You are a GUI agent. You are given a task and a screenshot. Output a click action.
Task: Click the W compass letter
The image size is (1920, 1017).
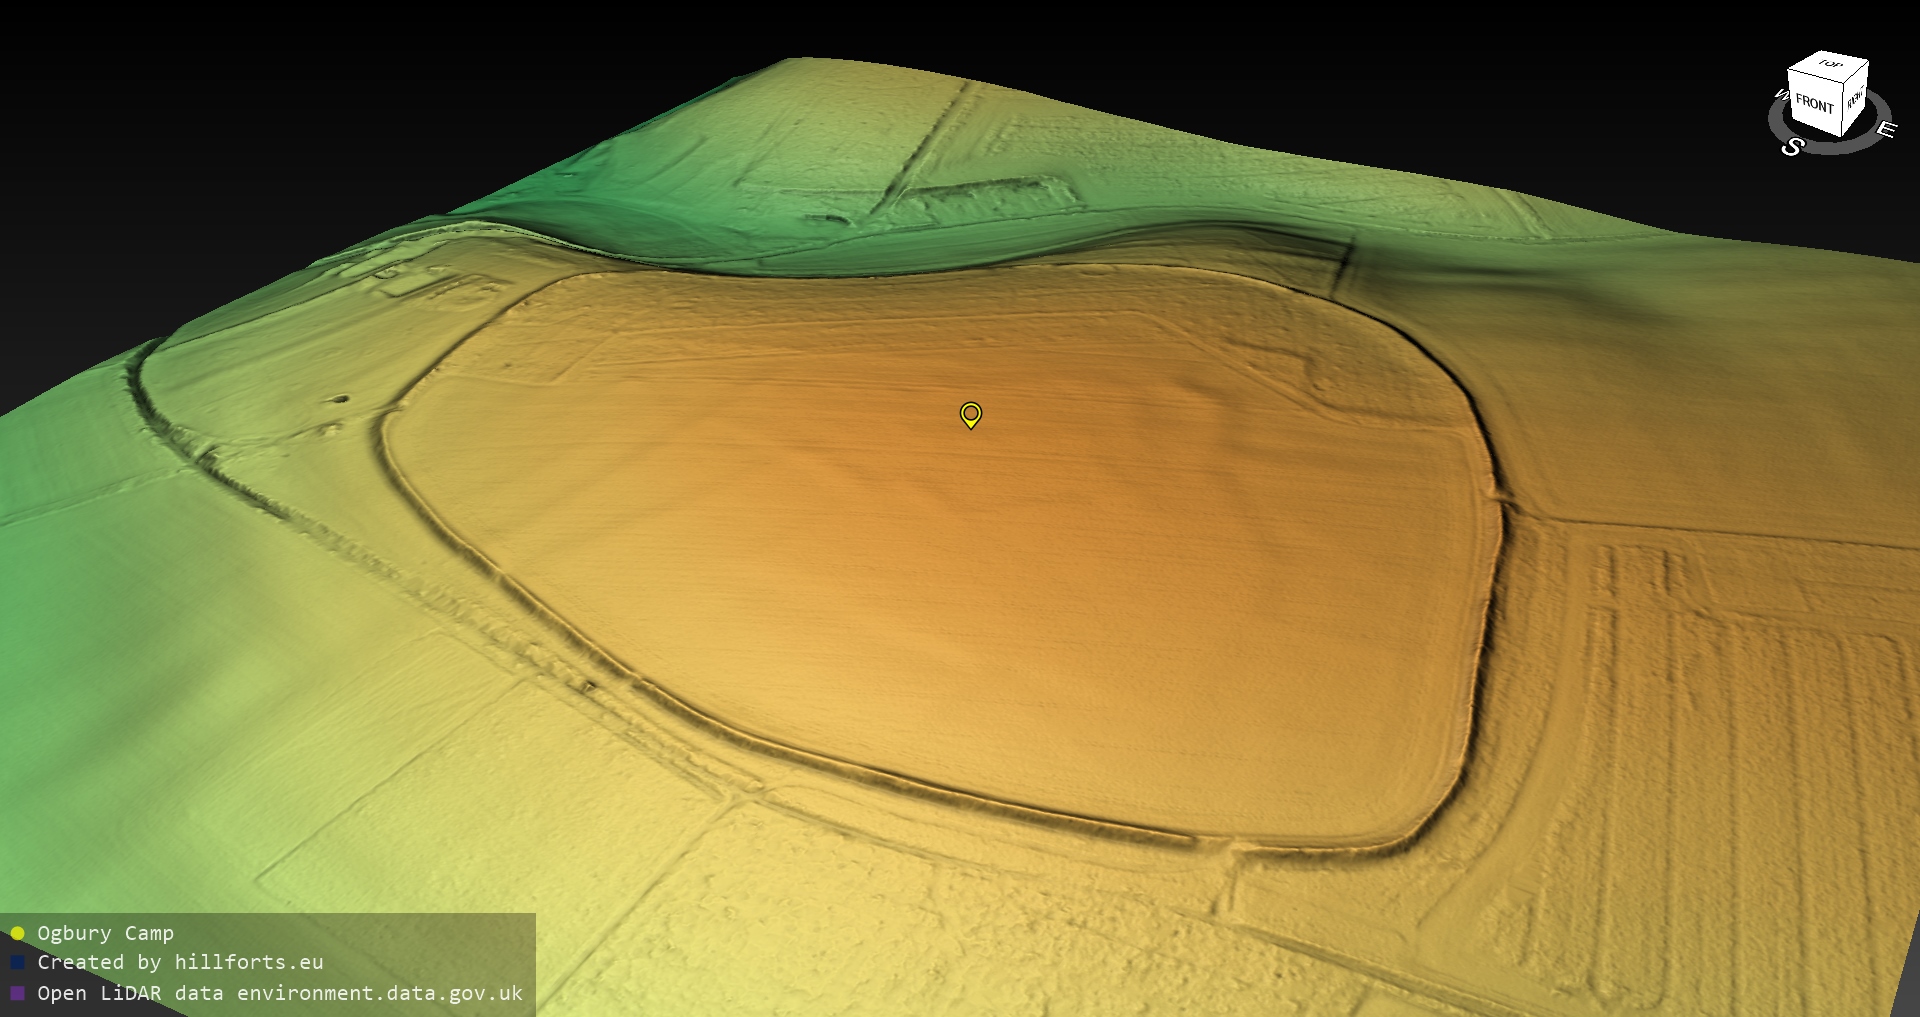1781,95
